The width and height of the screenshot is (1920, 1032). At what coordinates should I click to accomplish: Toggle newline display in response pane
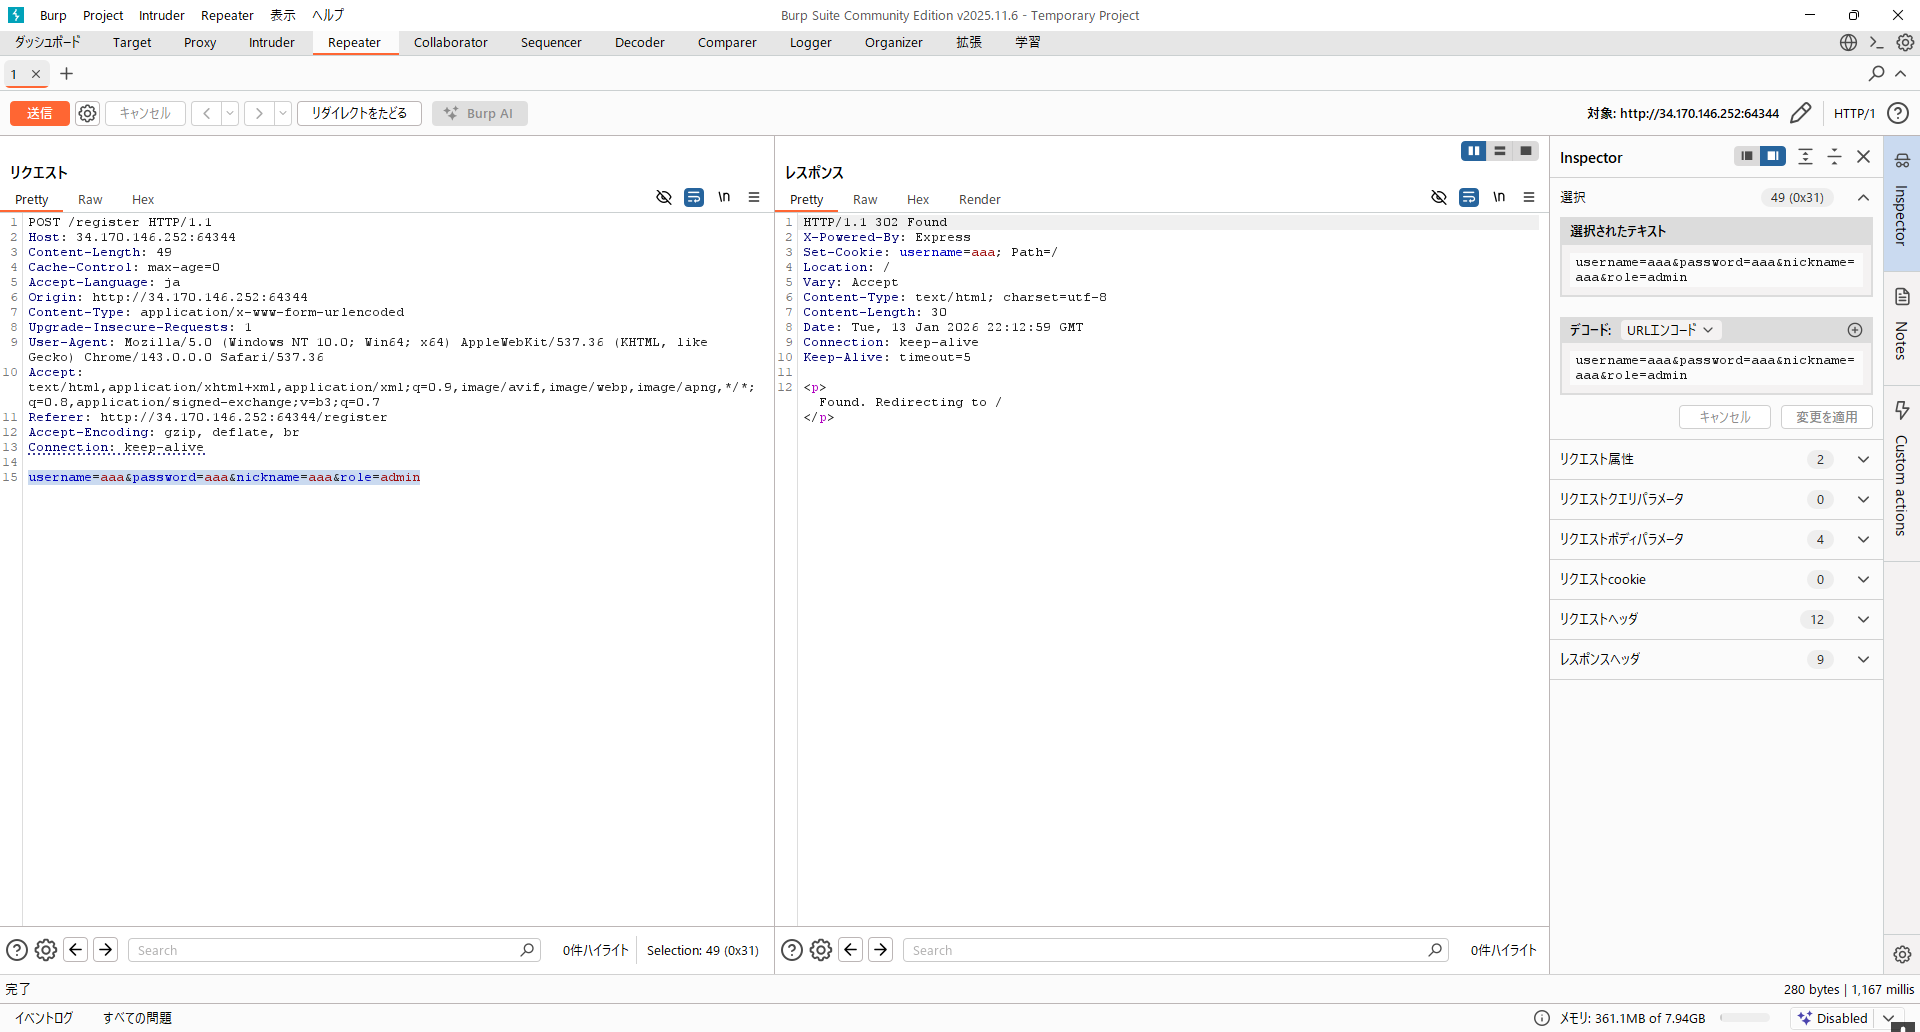tap(1499, 197)
